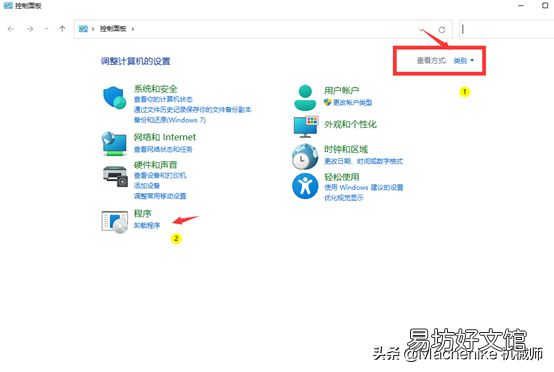Open the 轻松使用 heading link
This screenshot has width=554, height=372.
342,177
